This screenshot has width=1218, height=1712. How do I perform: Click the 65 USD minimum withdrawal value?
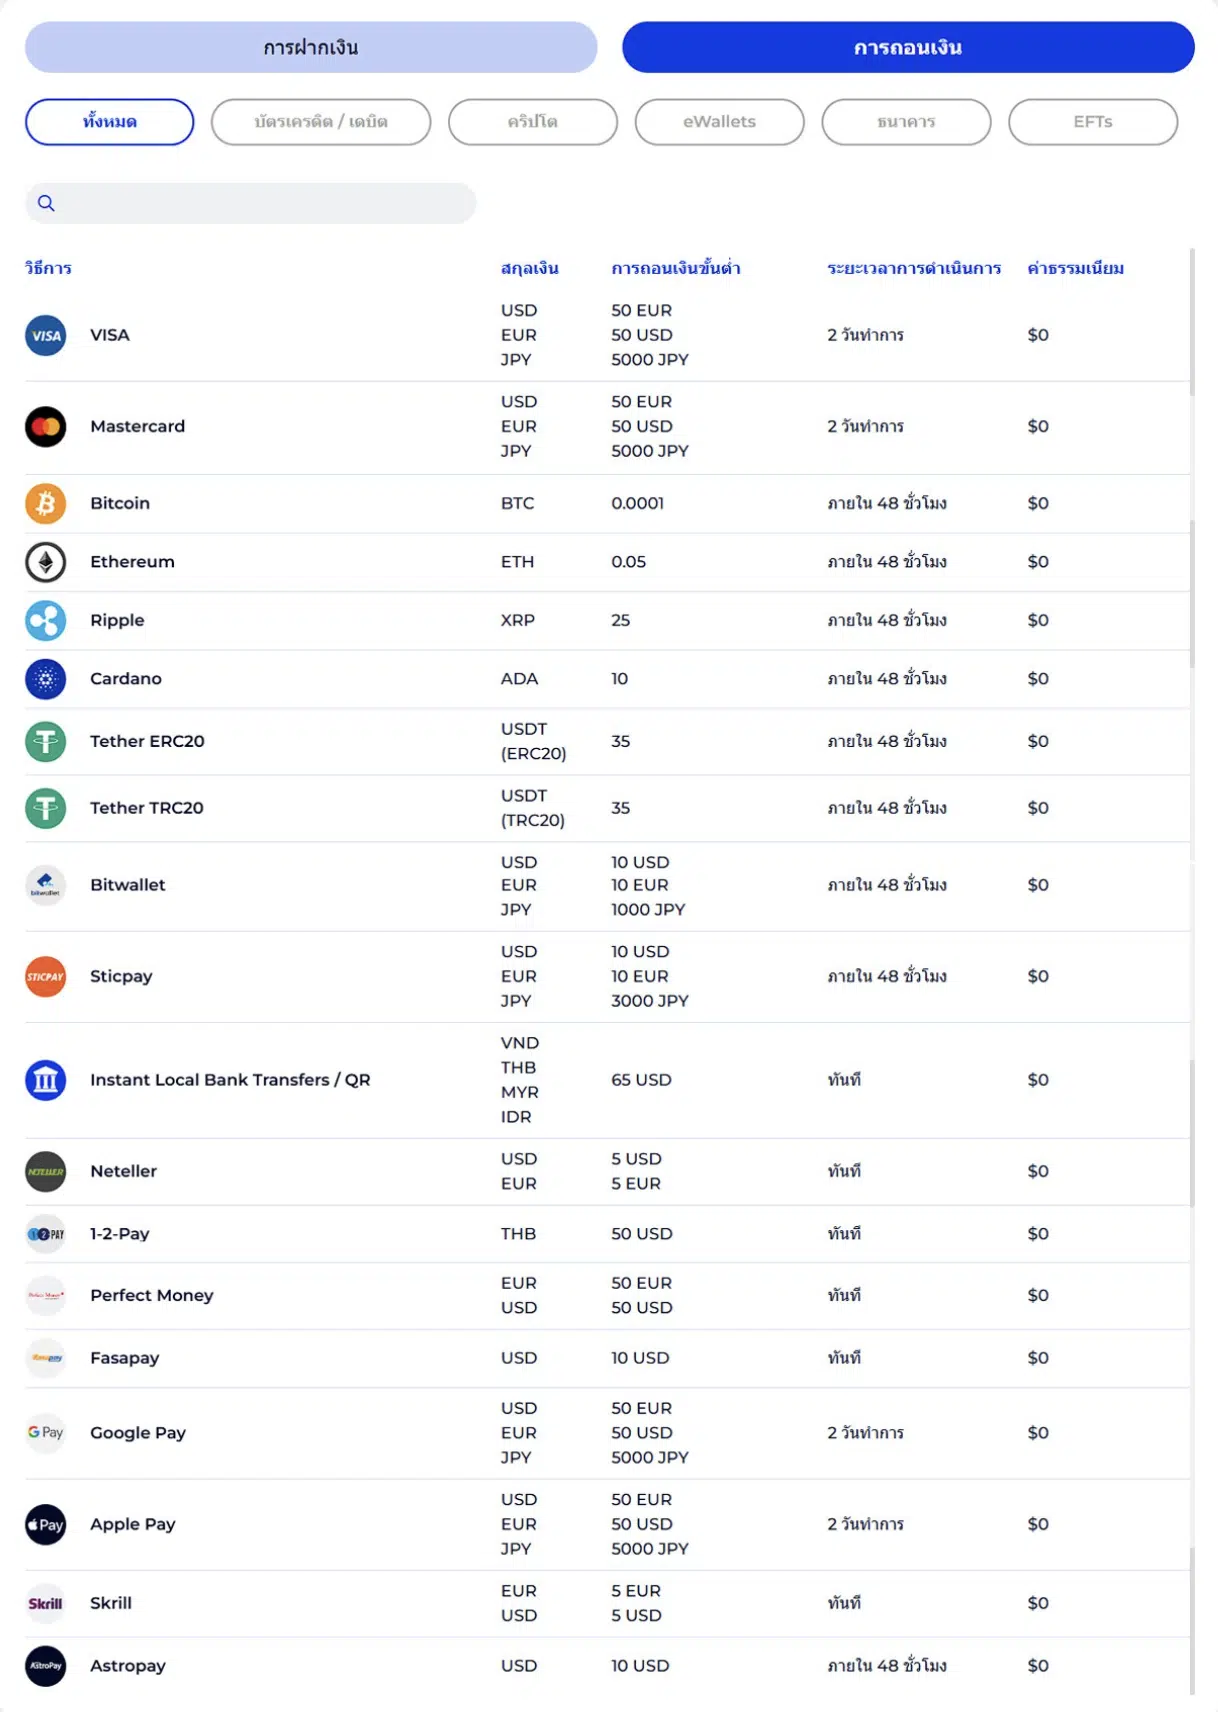point(642,1080)
